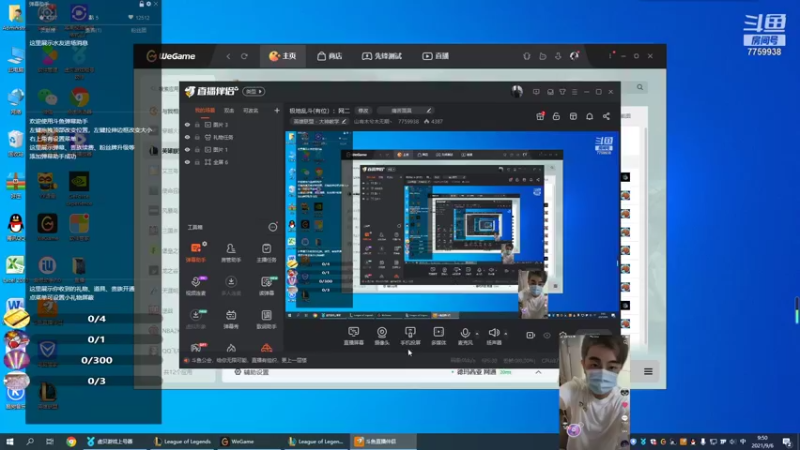
Task: Switch to the WeGame 先锋测试 tab
Action: 382,56
